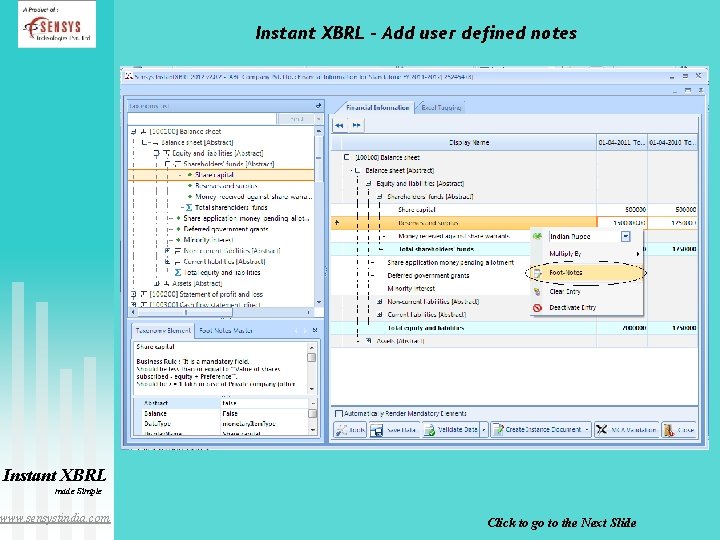
Task: Click the Tools button icon in bottom toolbar
Action: [341, 430]
